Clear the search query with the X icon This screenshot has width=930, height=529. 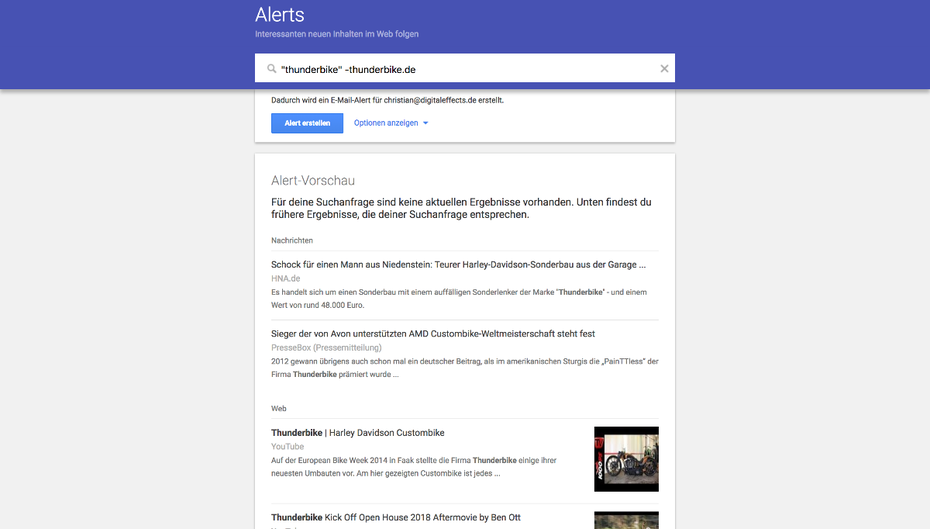coord(664,69)
